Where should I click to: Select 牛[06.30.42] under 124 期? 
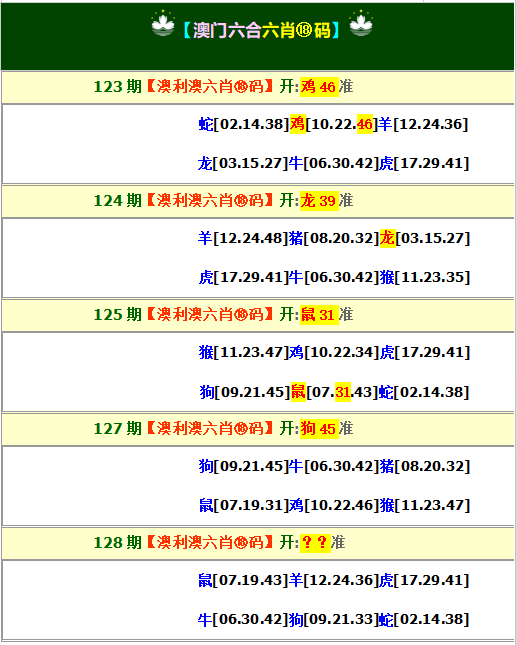[x=334, y=277]
